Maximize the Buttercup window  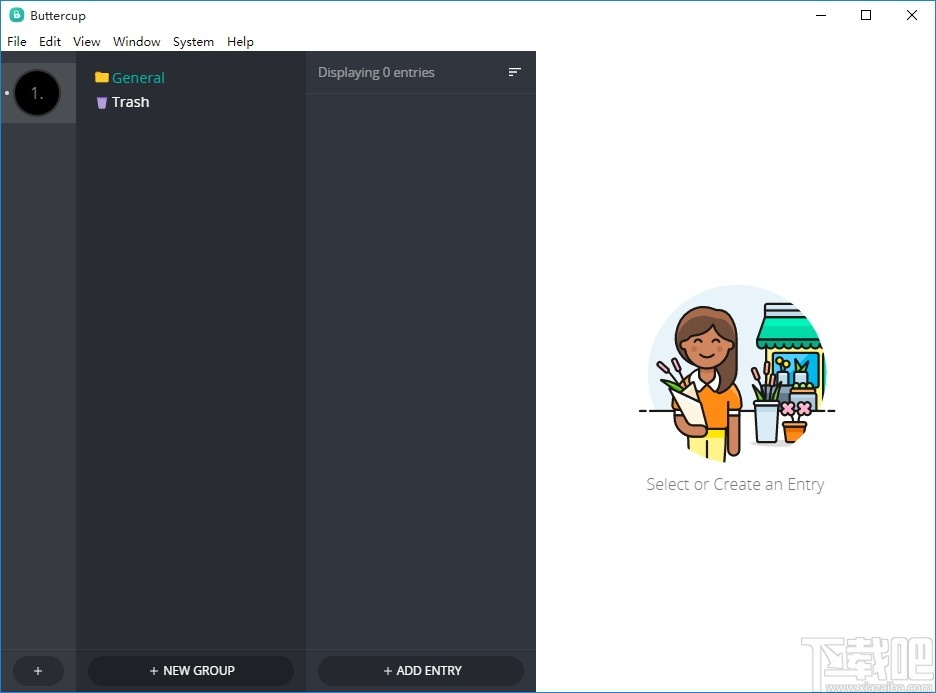tap(866, 16)
